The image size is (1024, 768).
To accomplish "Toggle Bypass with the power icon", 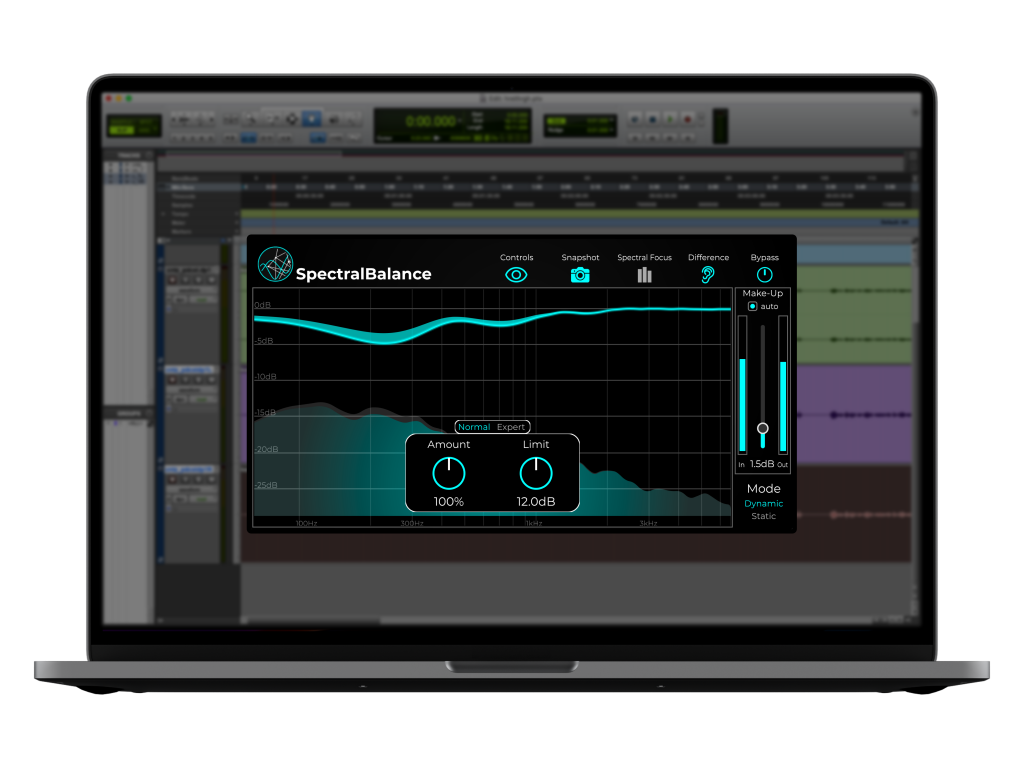I will point(764,273).
